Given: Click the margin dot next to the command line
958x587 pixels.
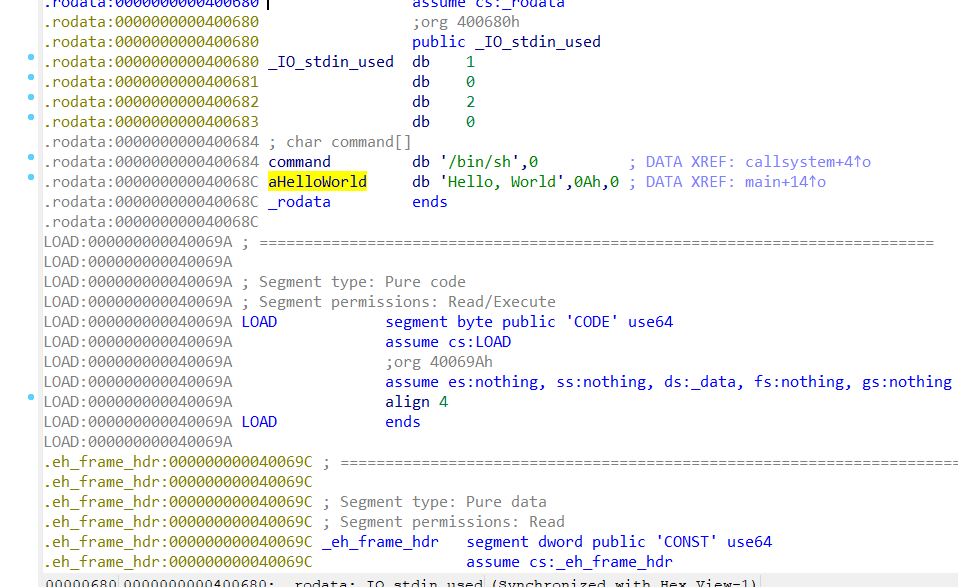Looking at the screenshot, I should 31,158.
